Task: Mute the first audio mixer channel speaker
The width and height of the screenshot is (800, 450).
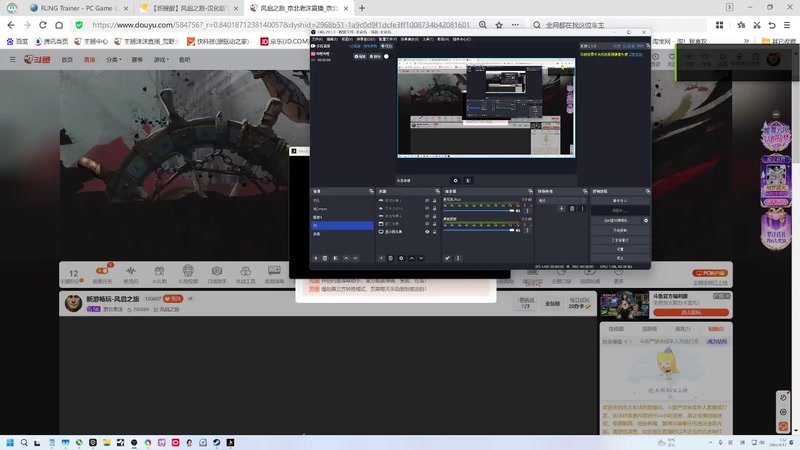Action: click(x=518, y=211)
